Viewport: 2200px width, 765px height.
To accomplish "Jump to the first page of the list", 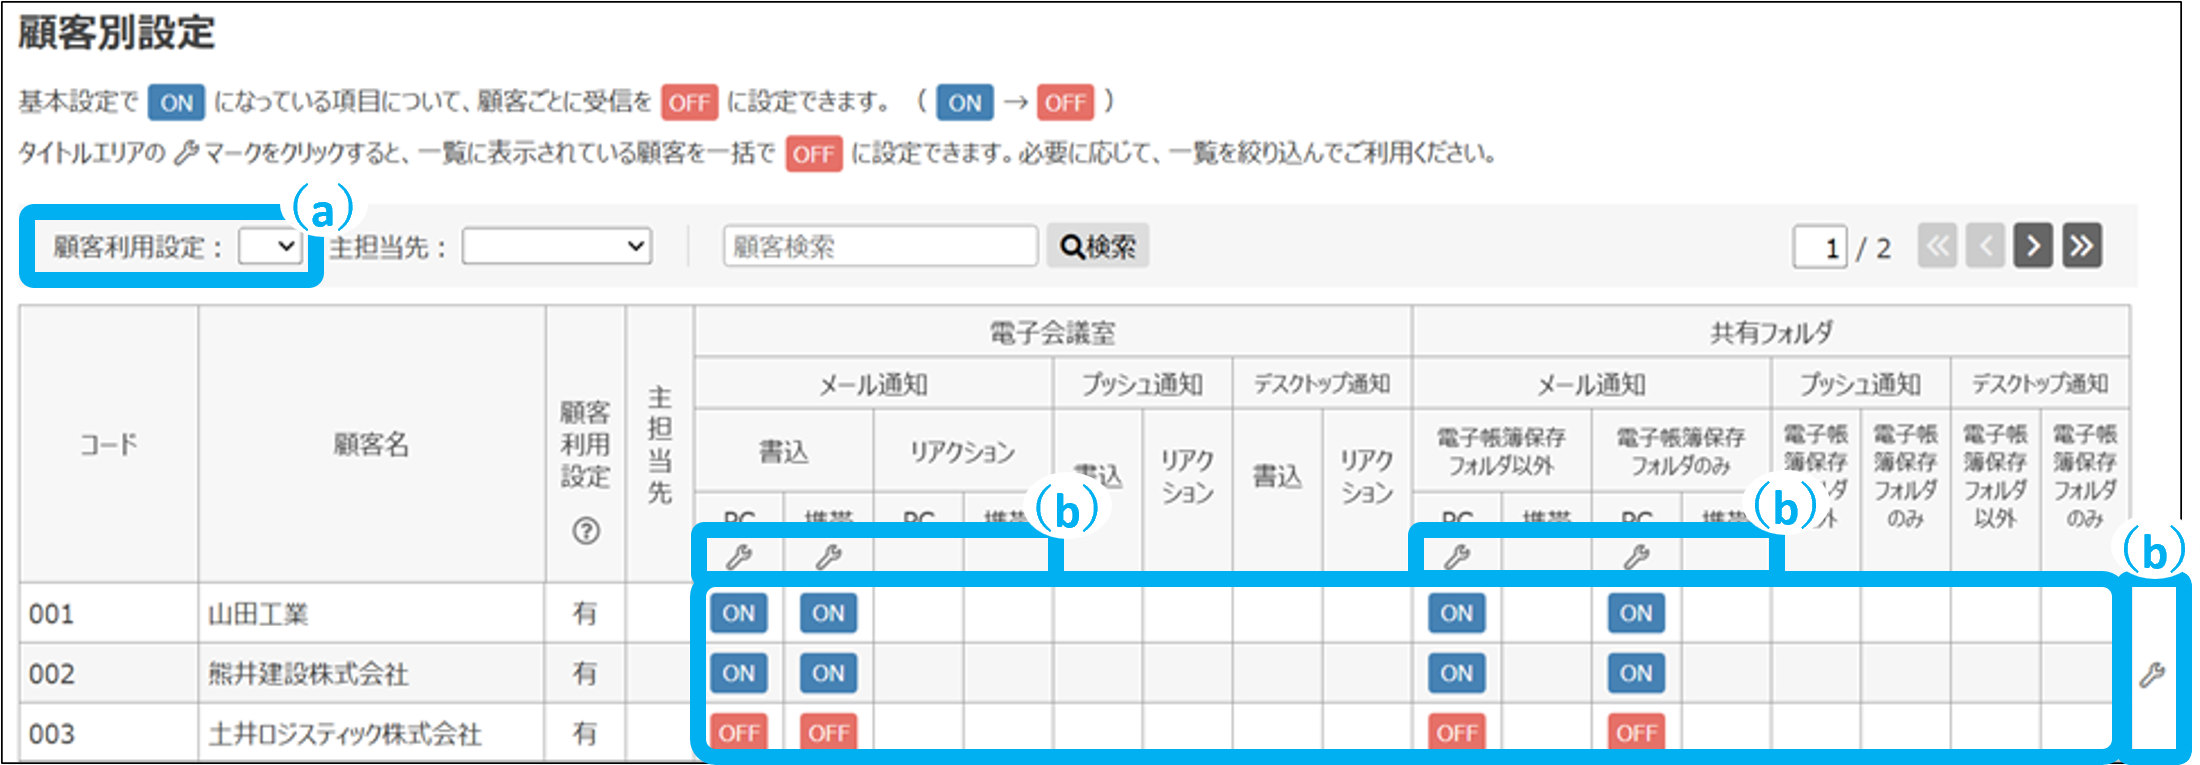I will [1937, 246].
